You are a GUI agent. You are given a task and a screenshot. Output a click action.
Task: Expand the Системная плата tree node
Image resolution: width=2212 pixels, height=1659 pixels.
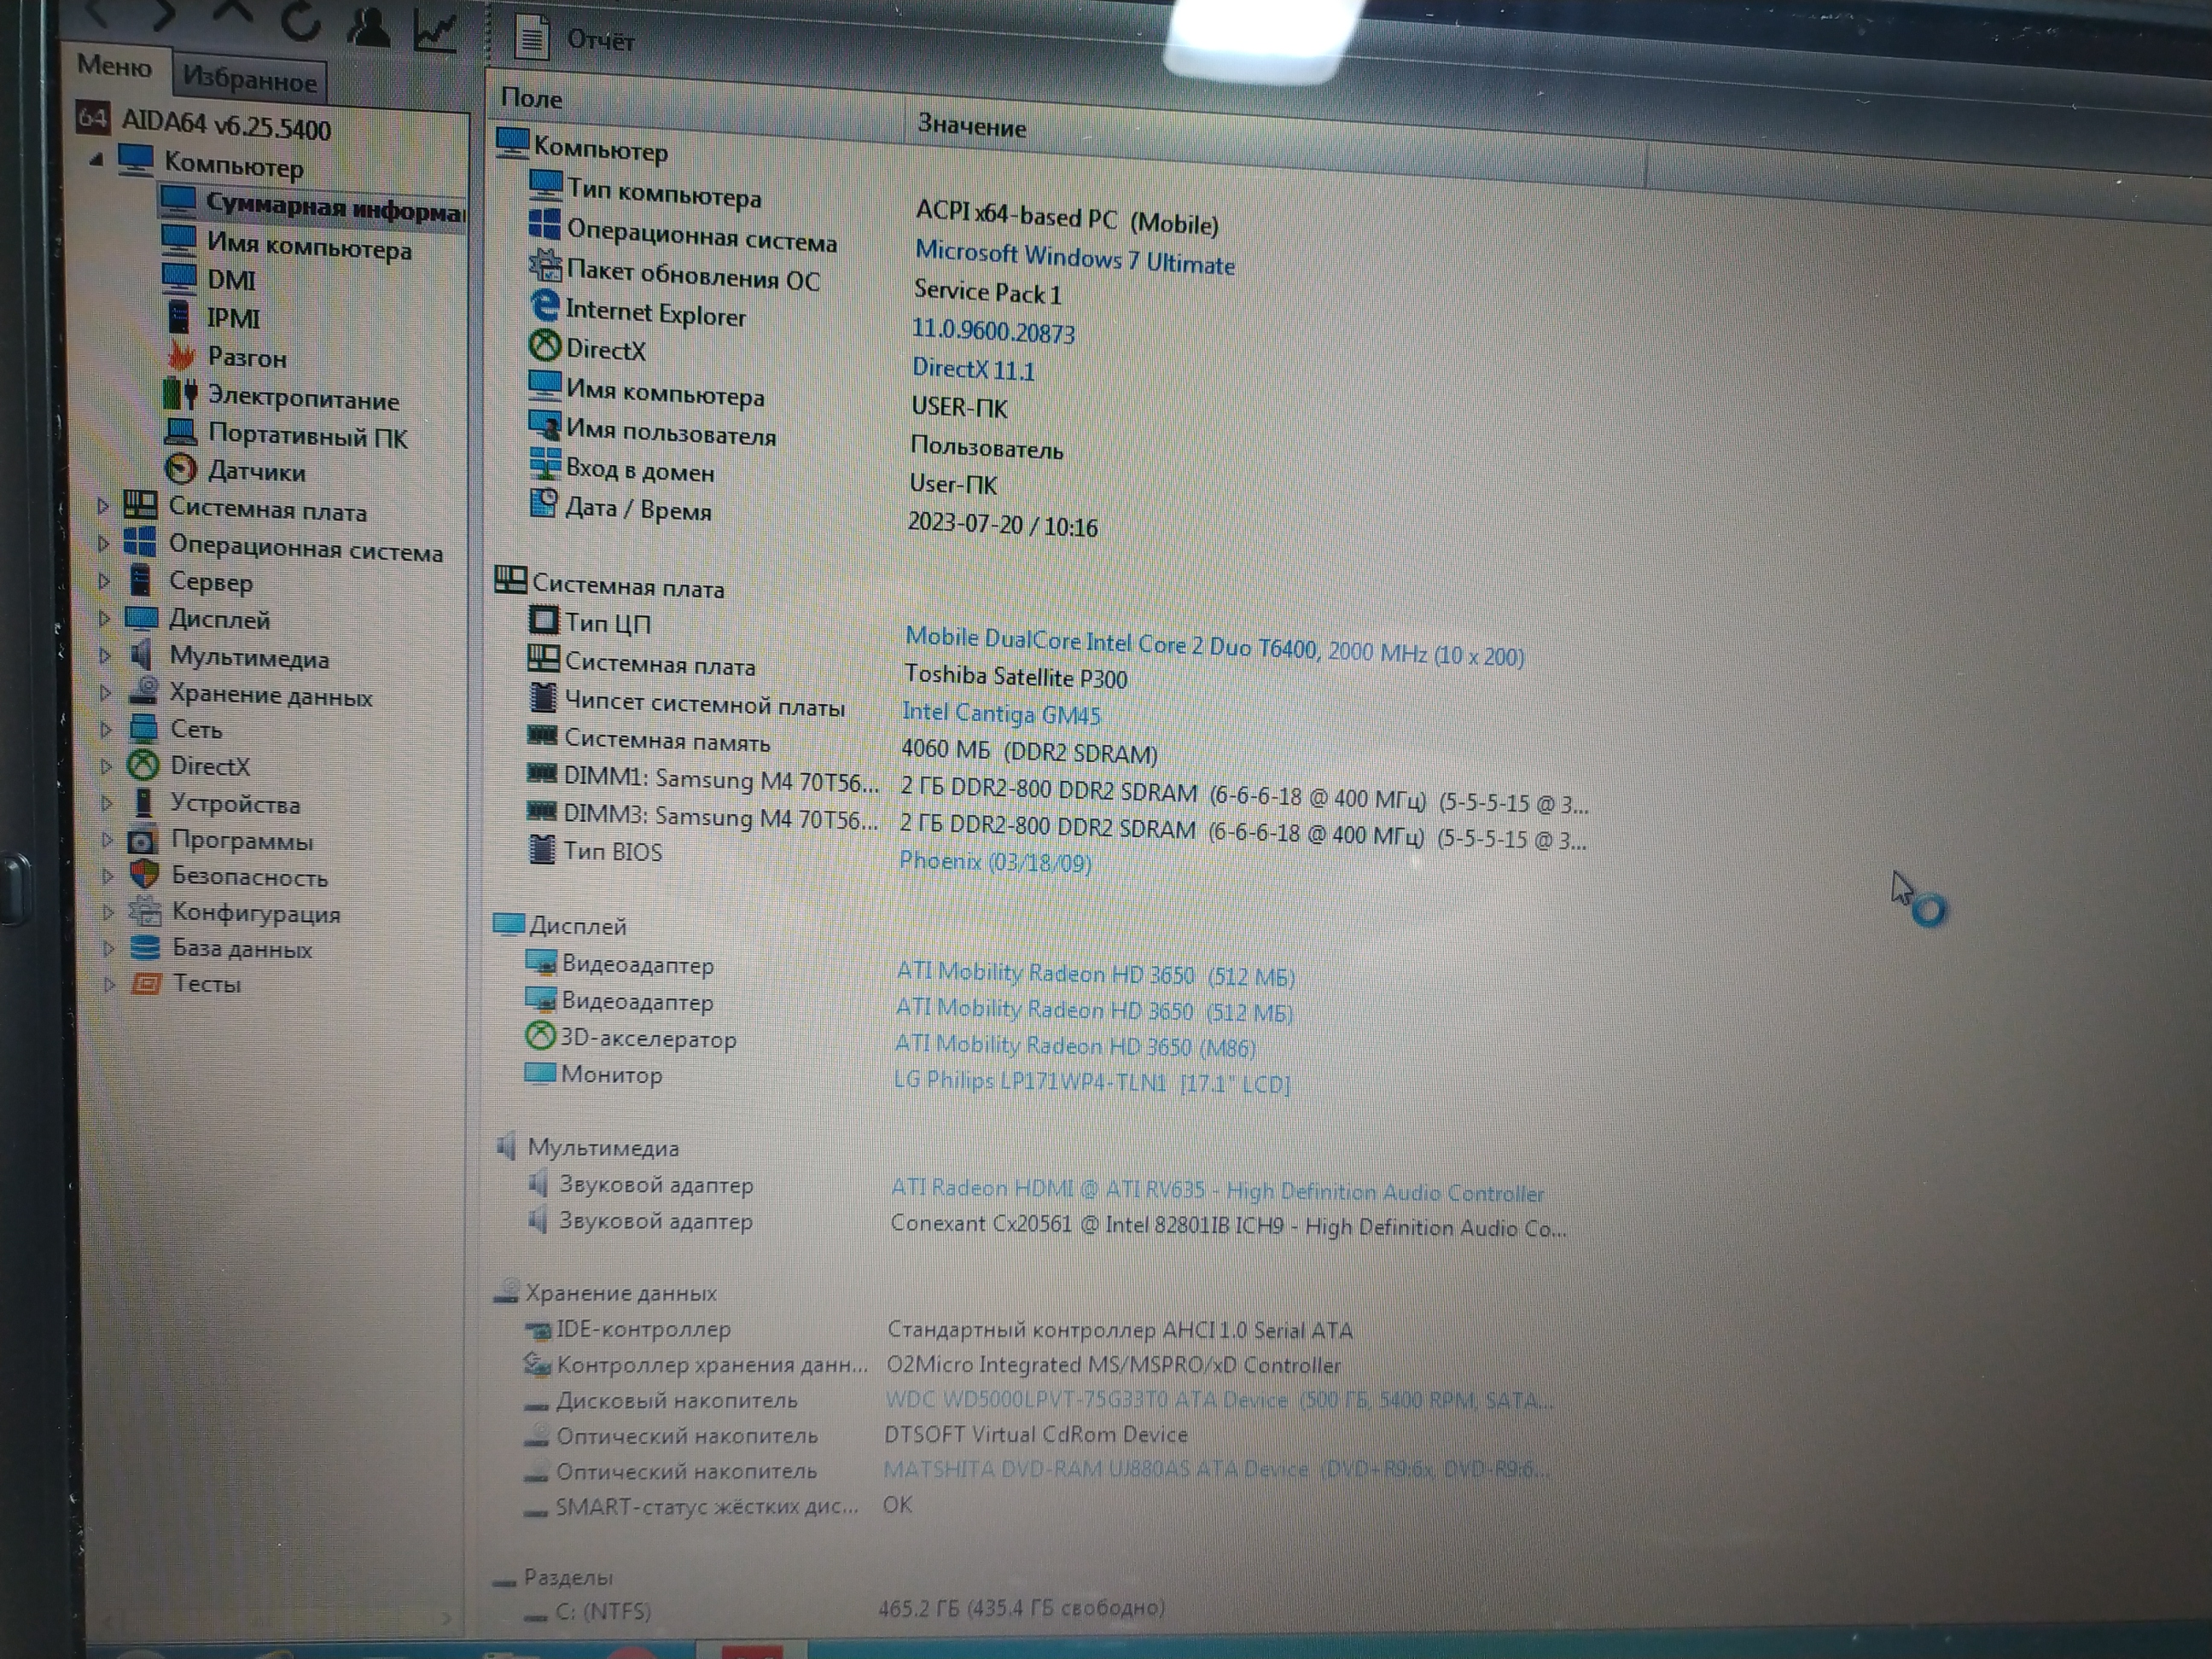click(102, 506)
